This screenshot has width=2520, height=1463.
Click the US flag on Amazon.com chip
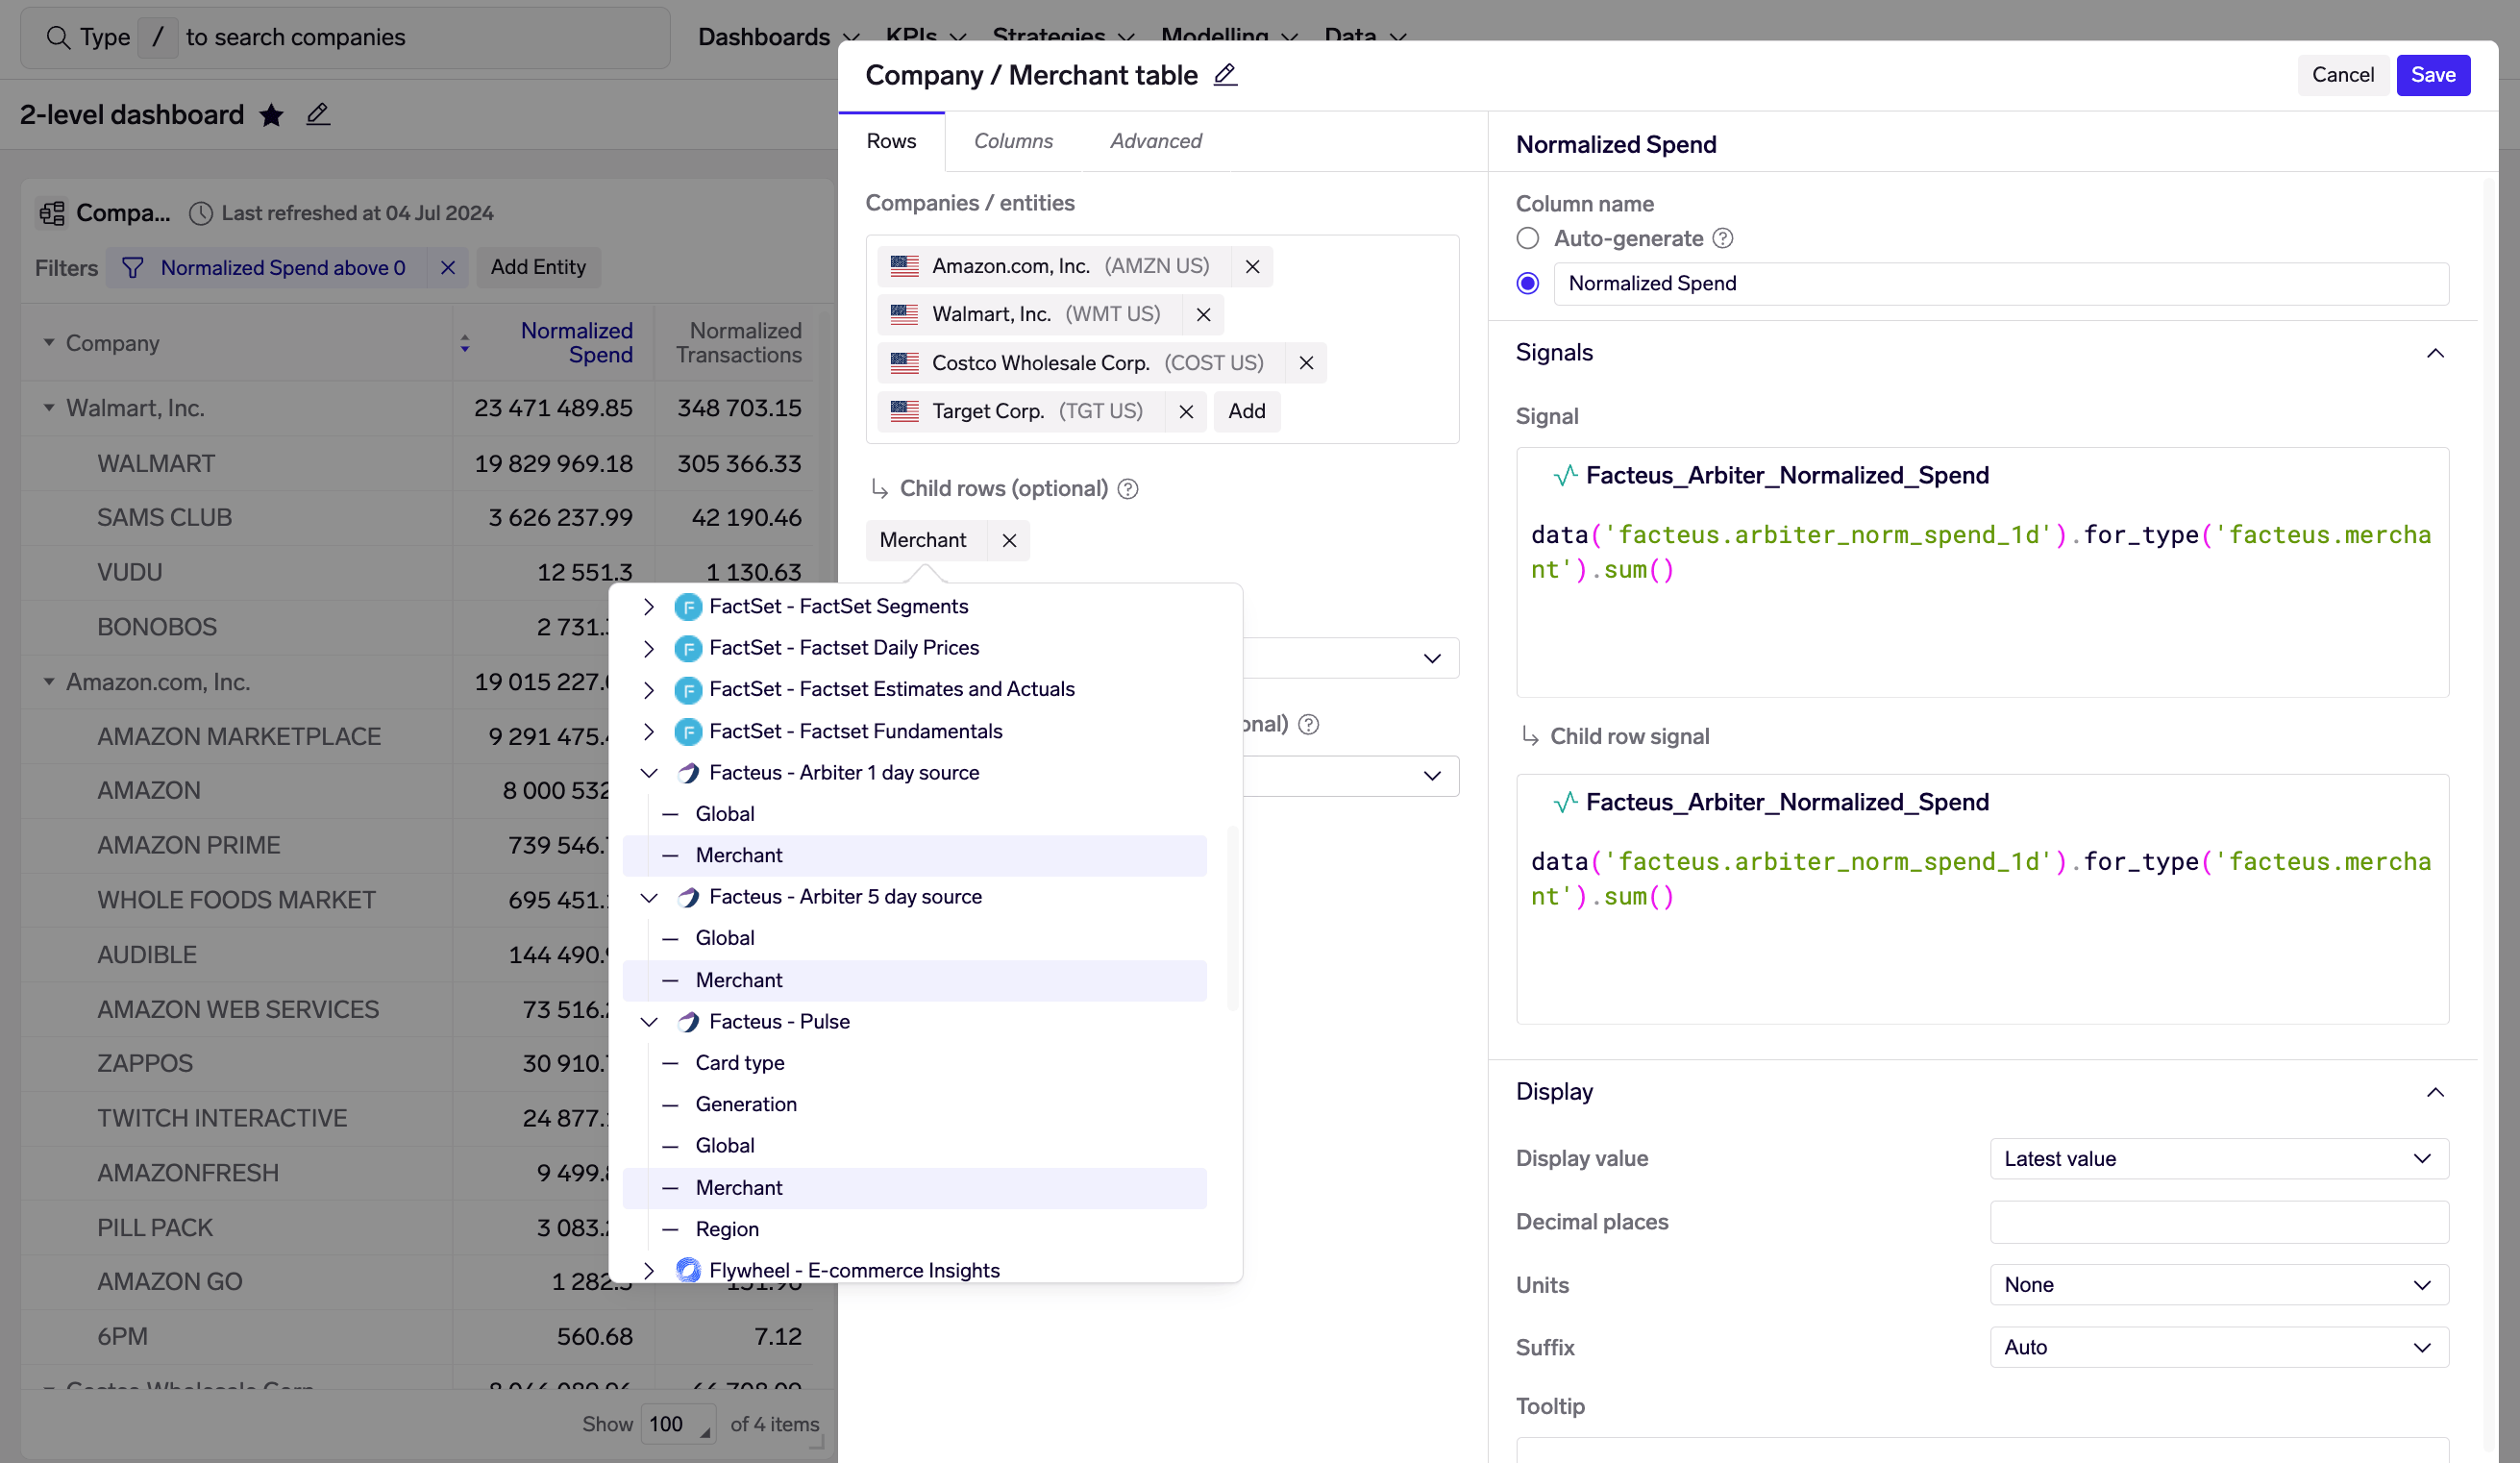(x=905, y=266)
